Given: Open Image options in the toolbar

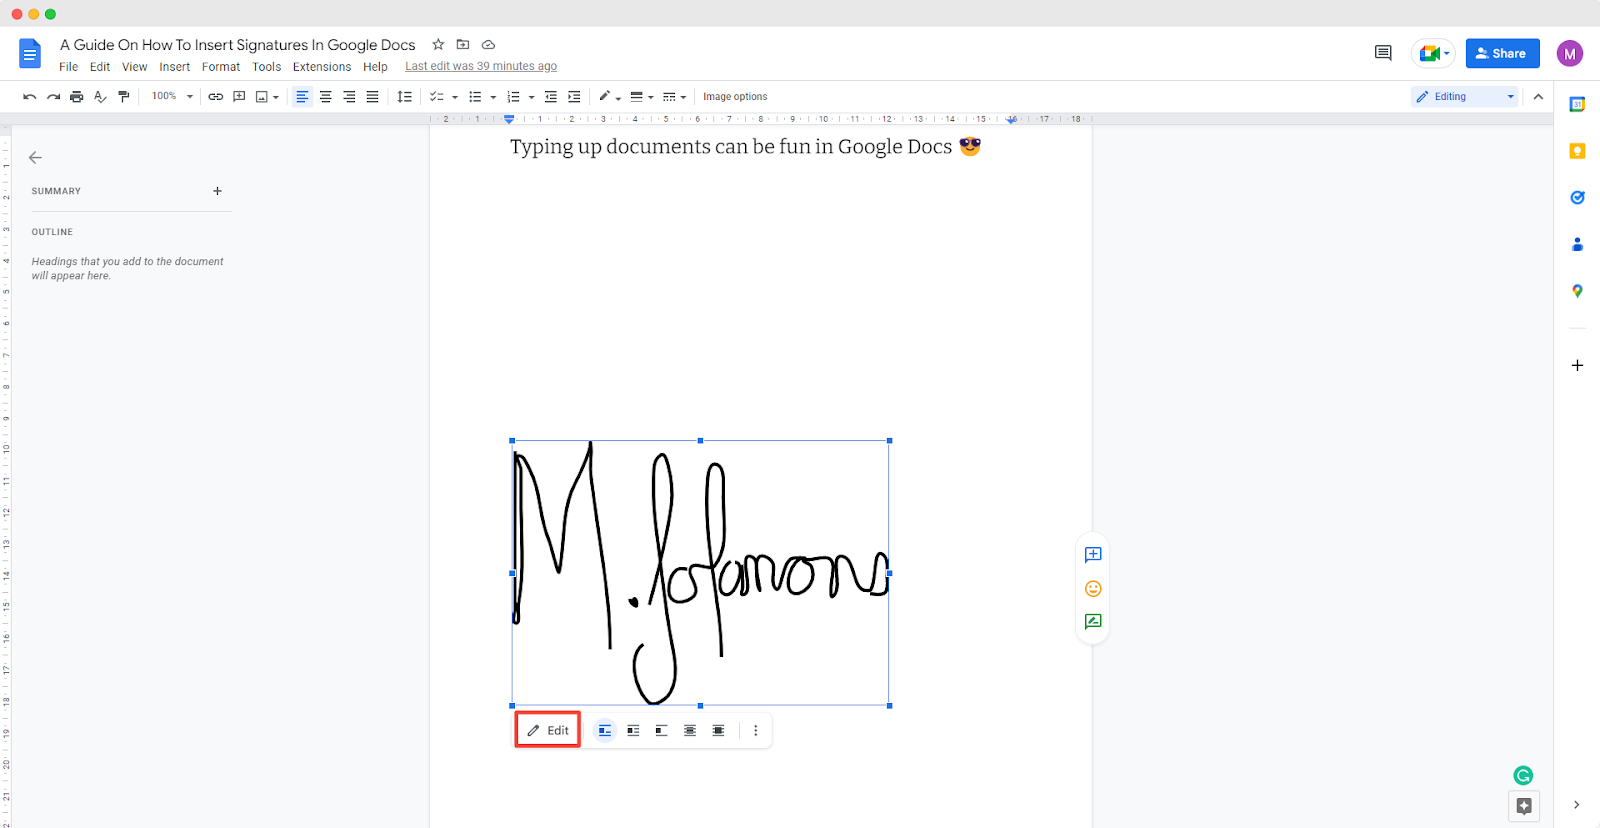Looking at the screenshot, I should pyautogui.click(x=735, y=97).
